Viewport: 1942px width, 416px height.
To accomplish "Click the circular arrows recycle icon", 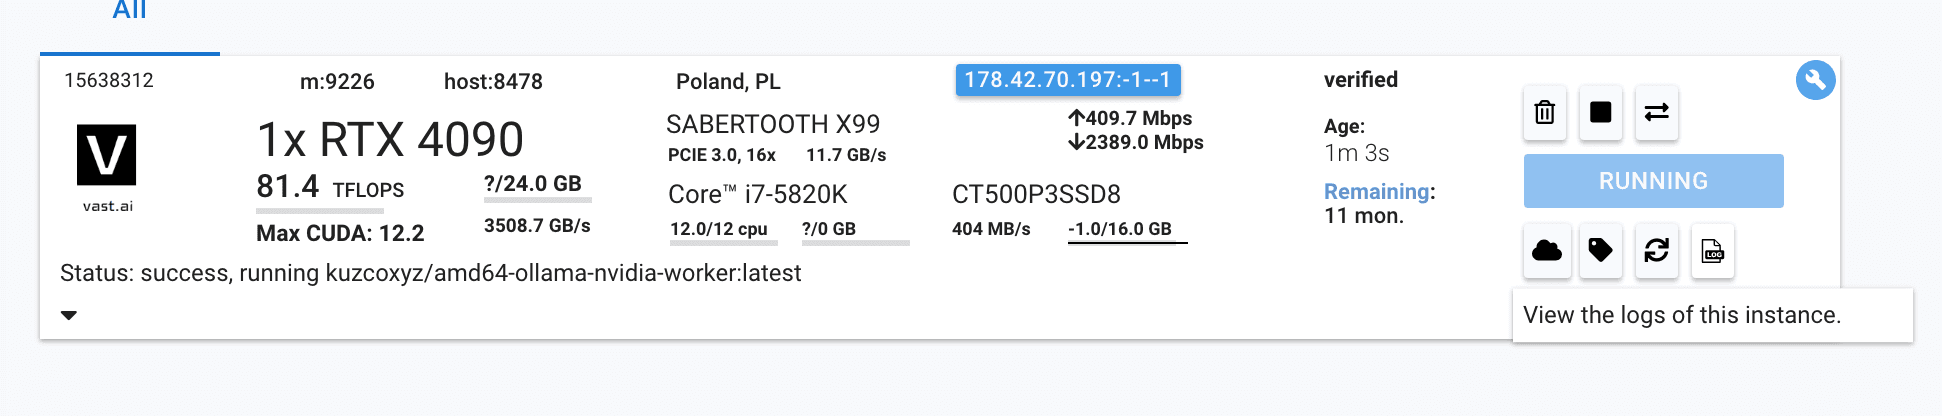I will [1657, 251].
